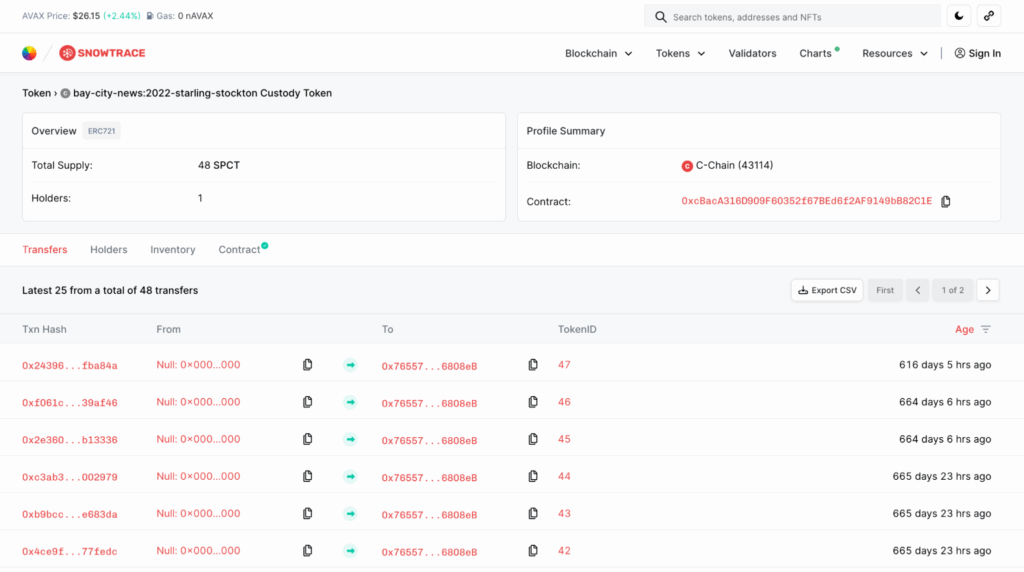
Task: Toggle dark mode with moon icon
Action: (959, 16)
